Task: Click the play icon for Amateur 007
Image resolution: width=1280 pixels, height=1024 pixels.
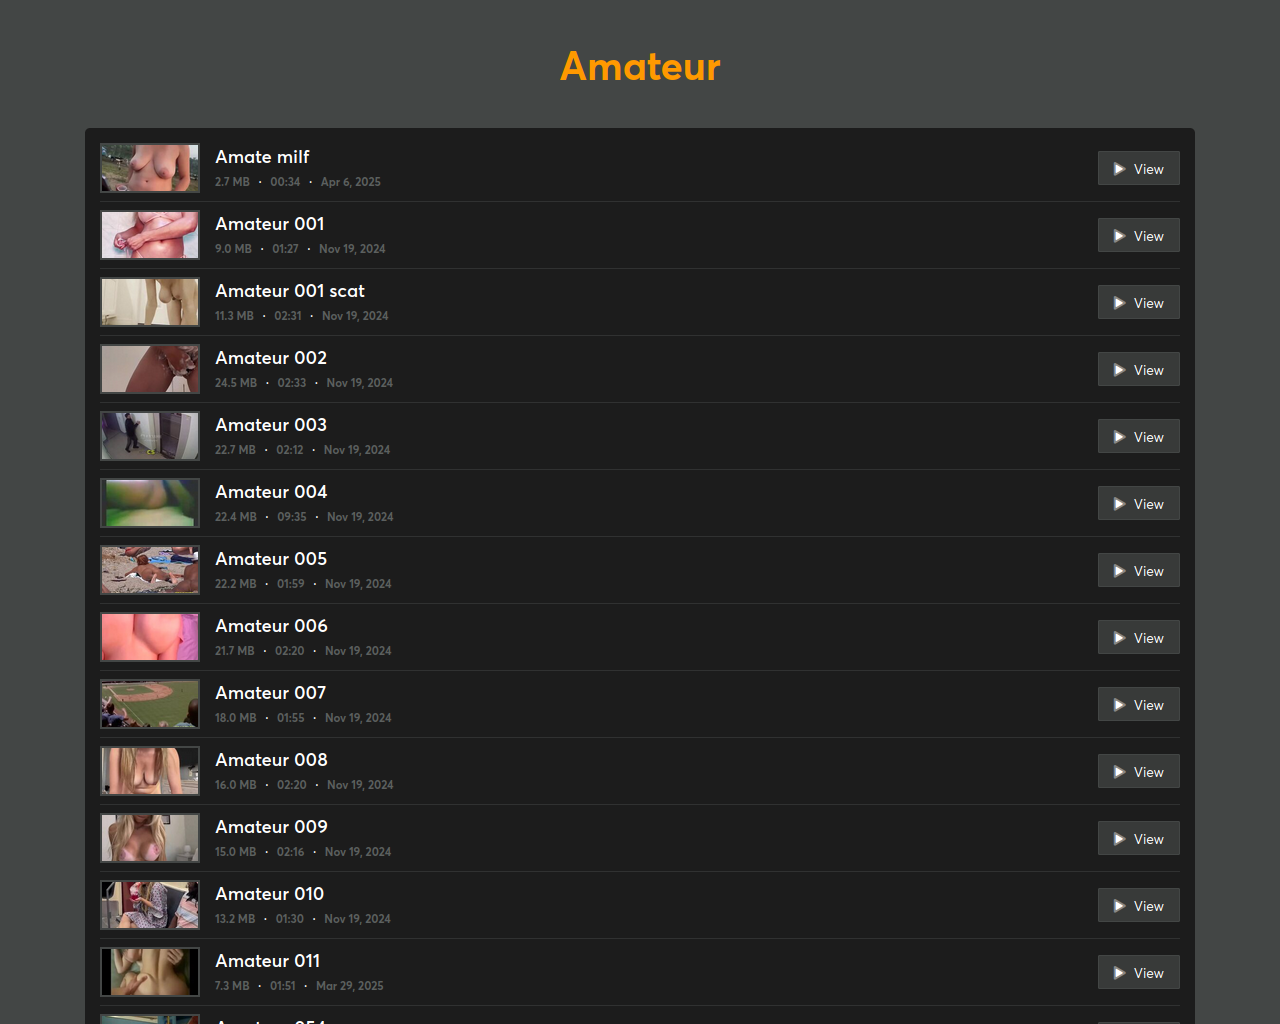Action: (x=1120, y=705)
